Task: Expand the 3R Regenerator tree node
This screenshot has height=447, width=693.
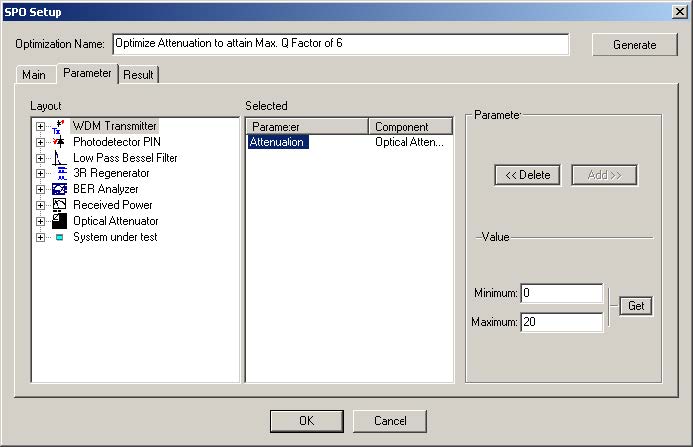Action: tap(40, 174)
